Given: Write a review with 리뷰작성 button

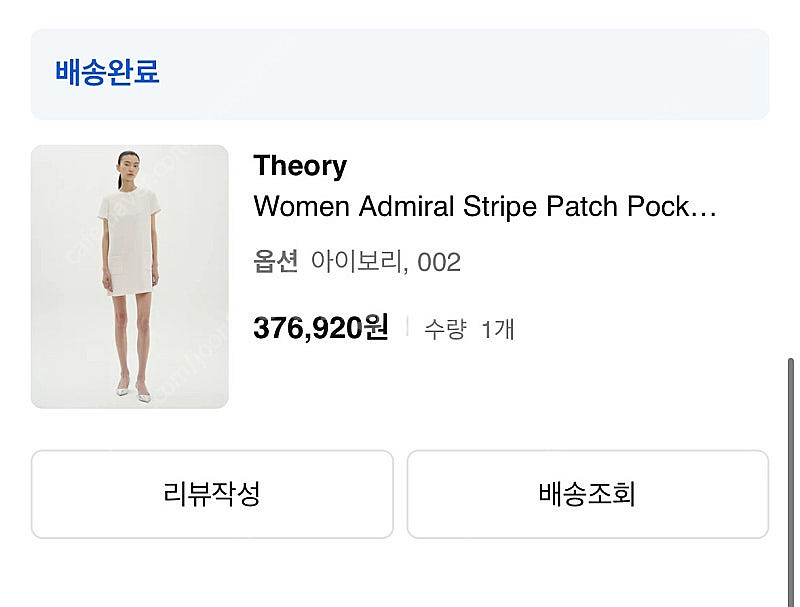Looking at the screenshot, I should pyautogui.click(x=212, y=494).
